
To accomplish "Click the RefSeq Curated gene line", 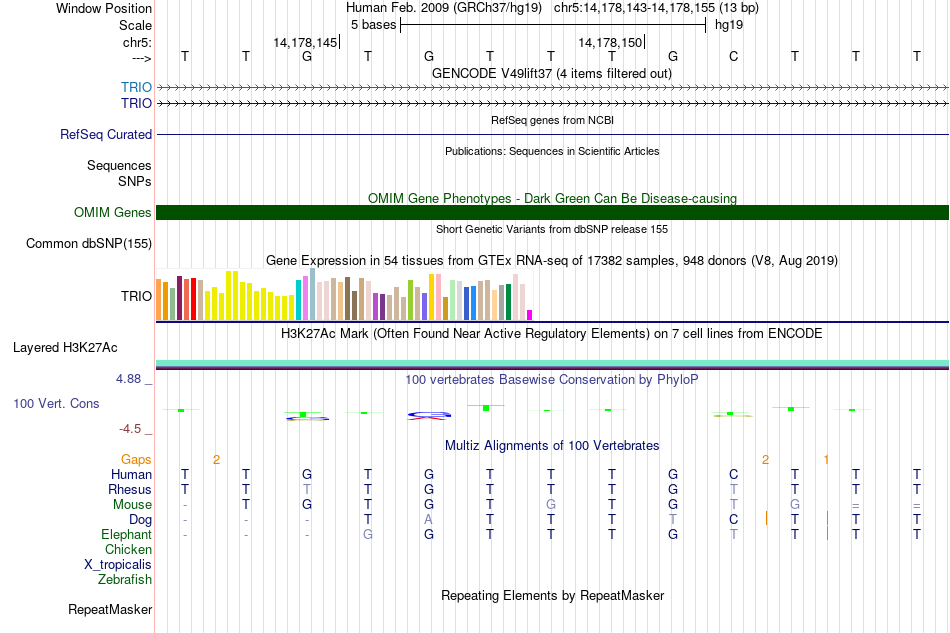I will pyautogui.click(x=553, y=134).
